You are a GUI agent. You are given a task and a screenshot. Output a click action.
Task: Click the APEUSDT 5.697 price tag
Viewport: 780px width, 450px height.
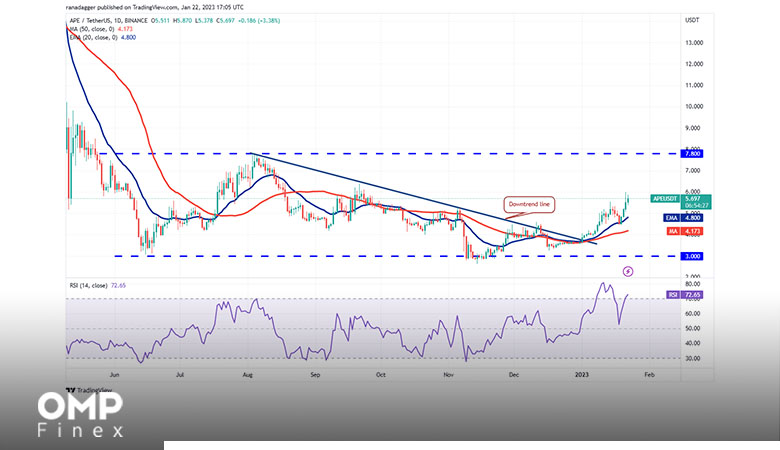point(681,201)
